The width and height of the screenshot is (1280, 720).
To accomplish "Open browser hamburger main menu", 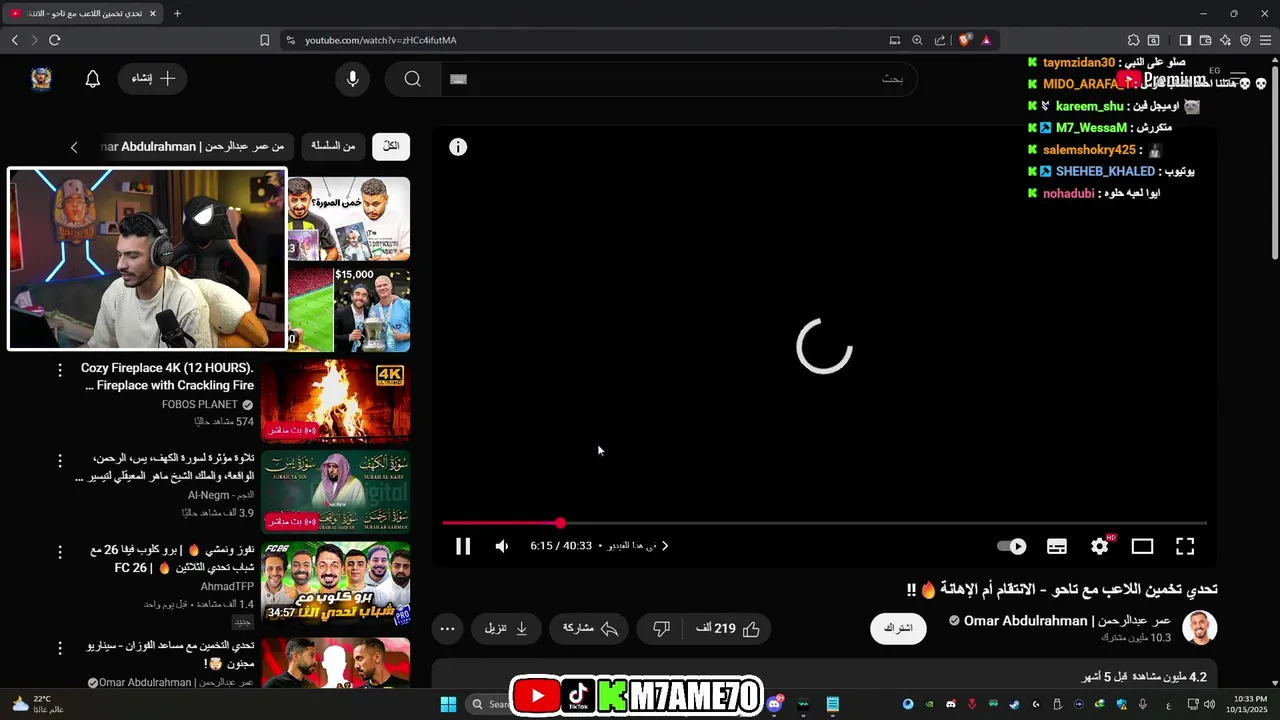I will pyautogui.click(x=1265, y=40).
